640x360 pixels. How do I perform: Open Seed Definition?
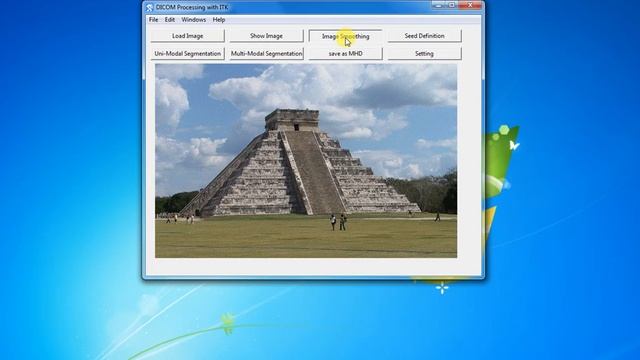[x=424, y=36]
